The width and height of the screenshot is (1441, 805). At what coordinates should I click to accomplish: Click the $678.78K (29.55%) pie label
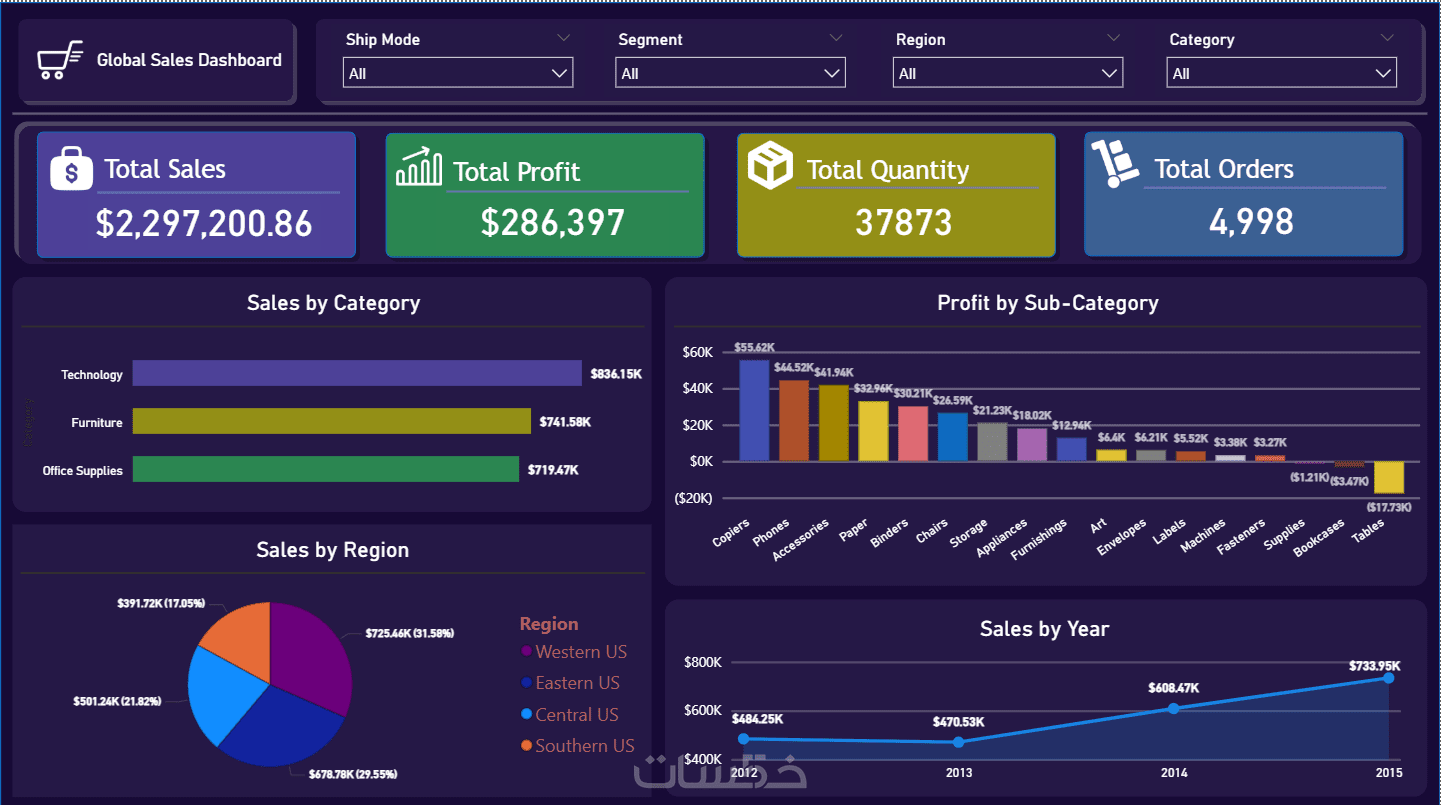pos(351,774)
